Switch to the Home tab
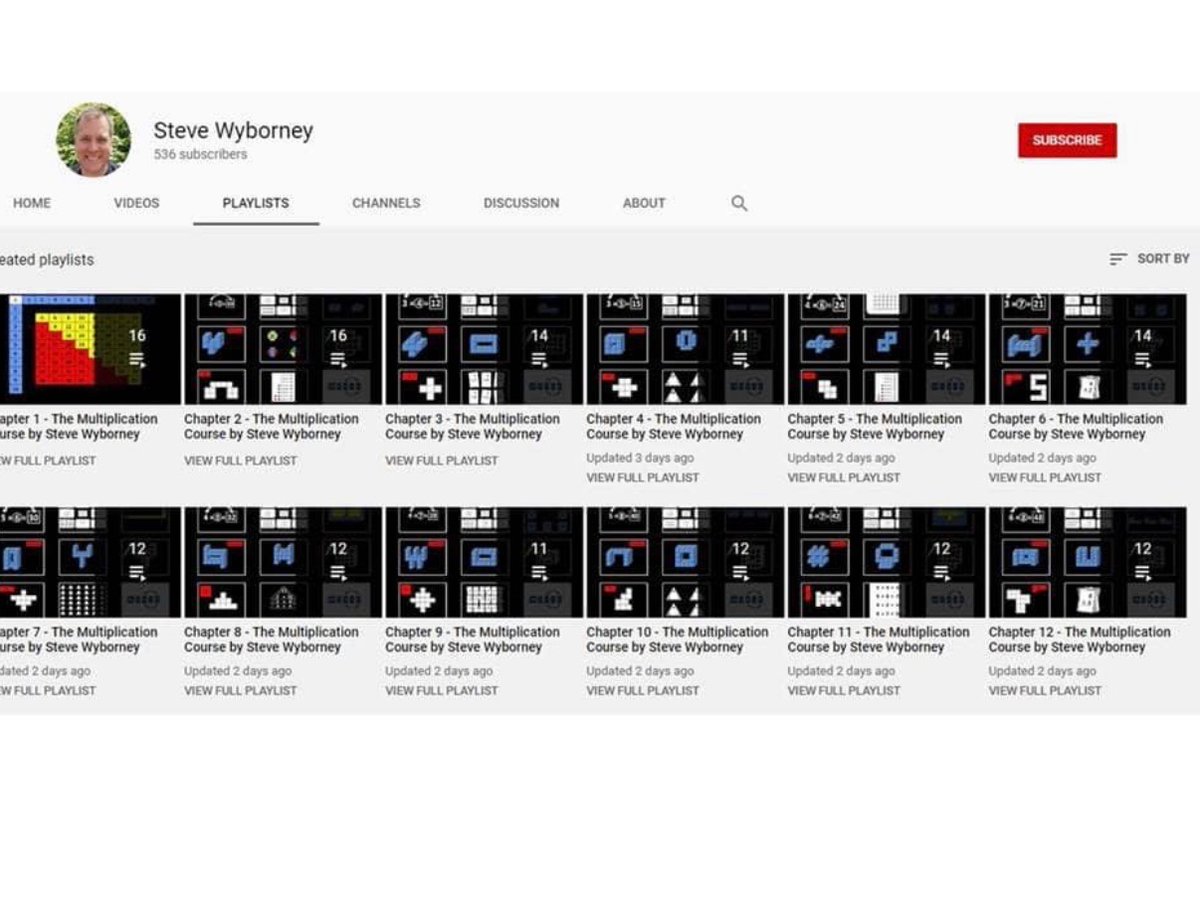The width and height of the screenshot is (1200, 919). coord(32,203)
